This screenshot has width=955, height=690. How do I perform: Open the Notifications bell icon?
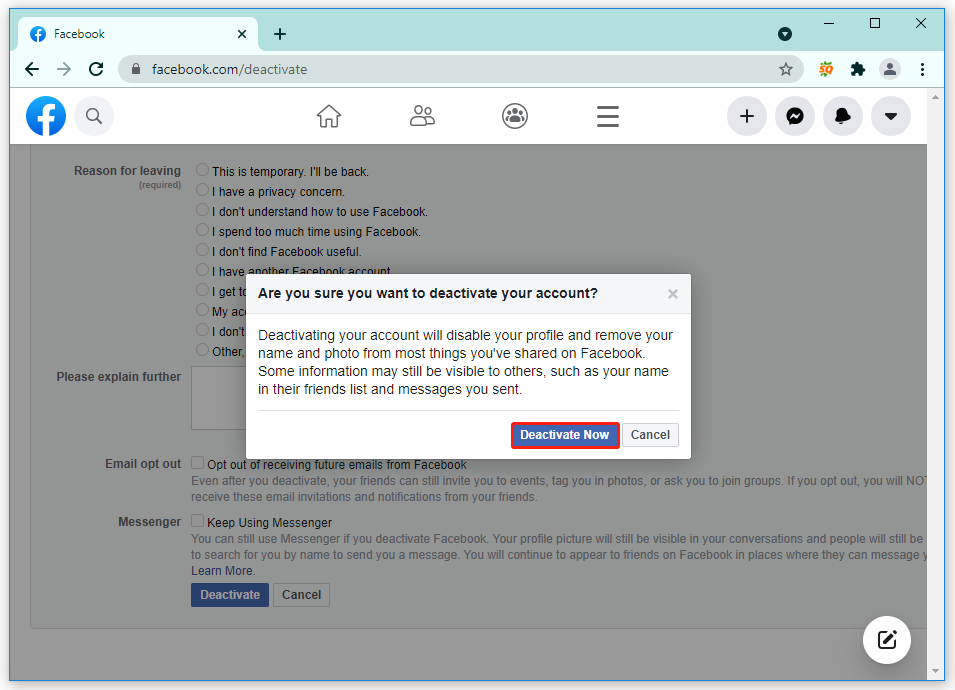843,116
